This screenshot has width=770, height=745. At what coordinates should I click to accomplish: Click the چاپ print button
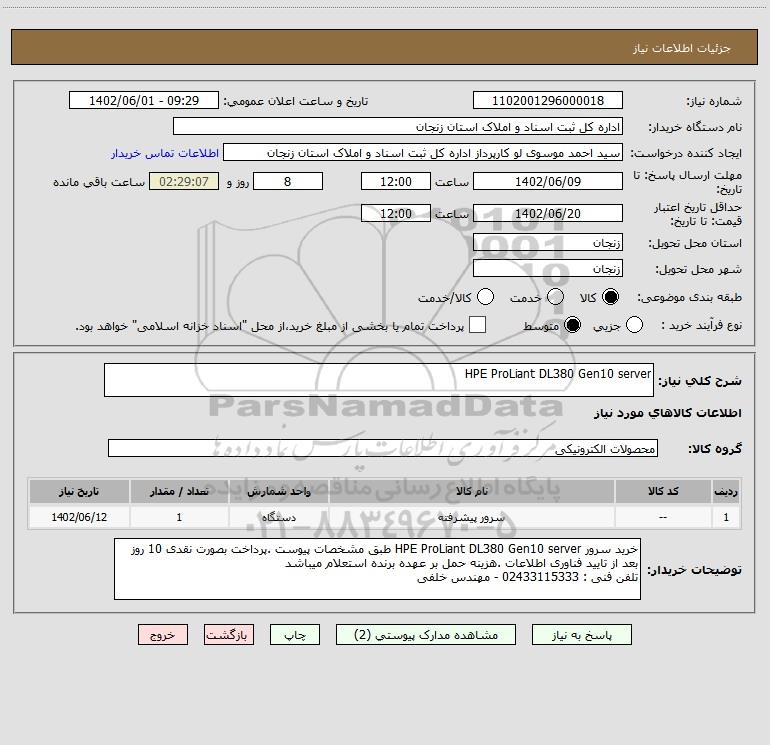coord(295,635)
